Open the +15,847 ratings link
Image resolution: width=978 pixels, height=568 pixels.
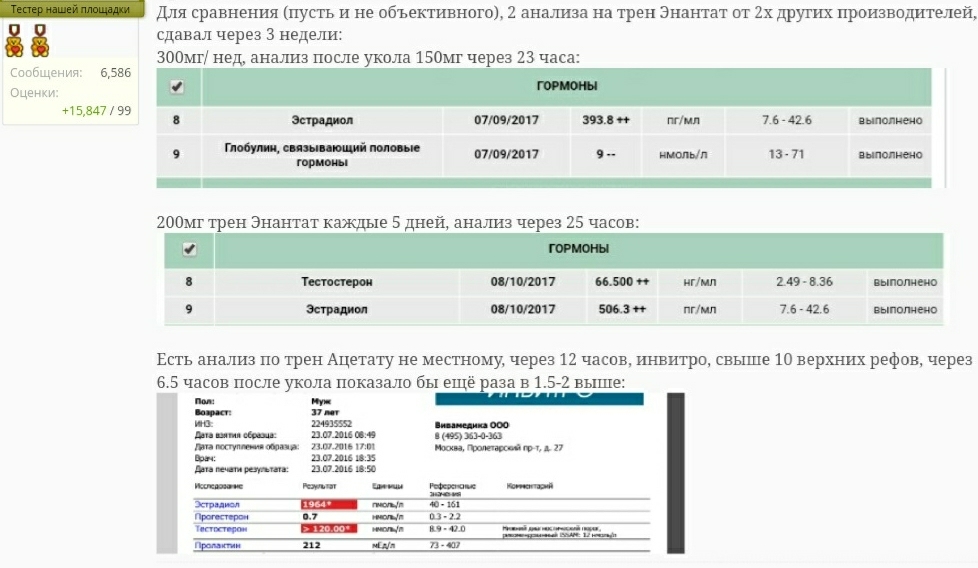84,110
